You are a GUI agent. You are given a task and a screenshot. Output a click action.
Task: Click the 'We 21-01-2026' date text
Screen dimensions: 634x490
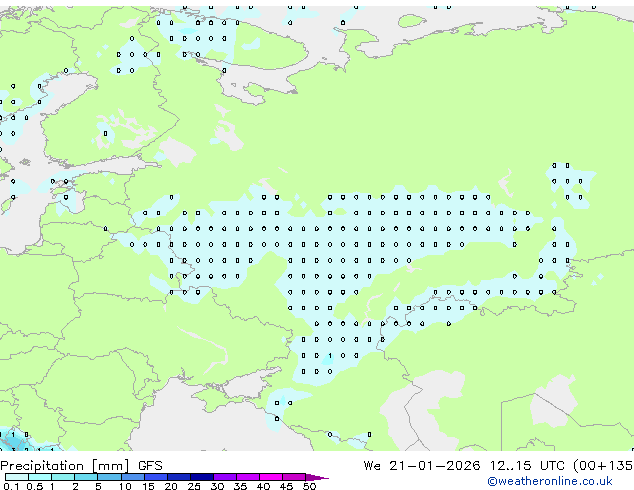coord(422,466)
